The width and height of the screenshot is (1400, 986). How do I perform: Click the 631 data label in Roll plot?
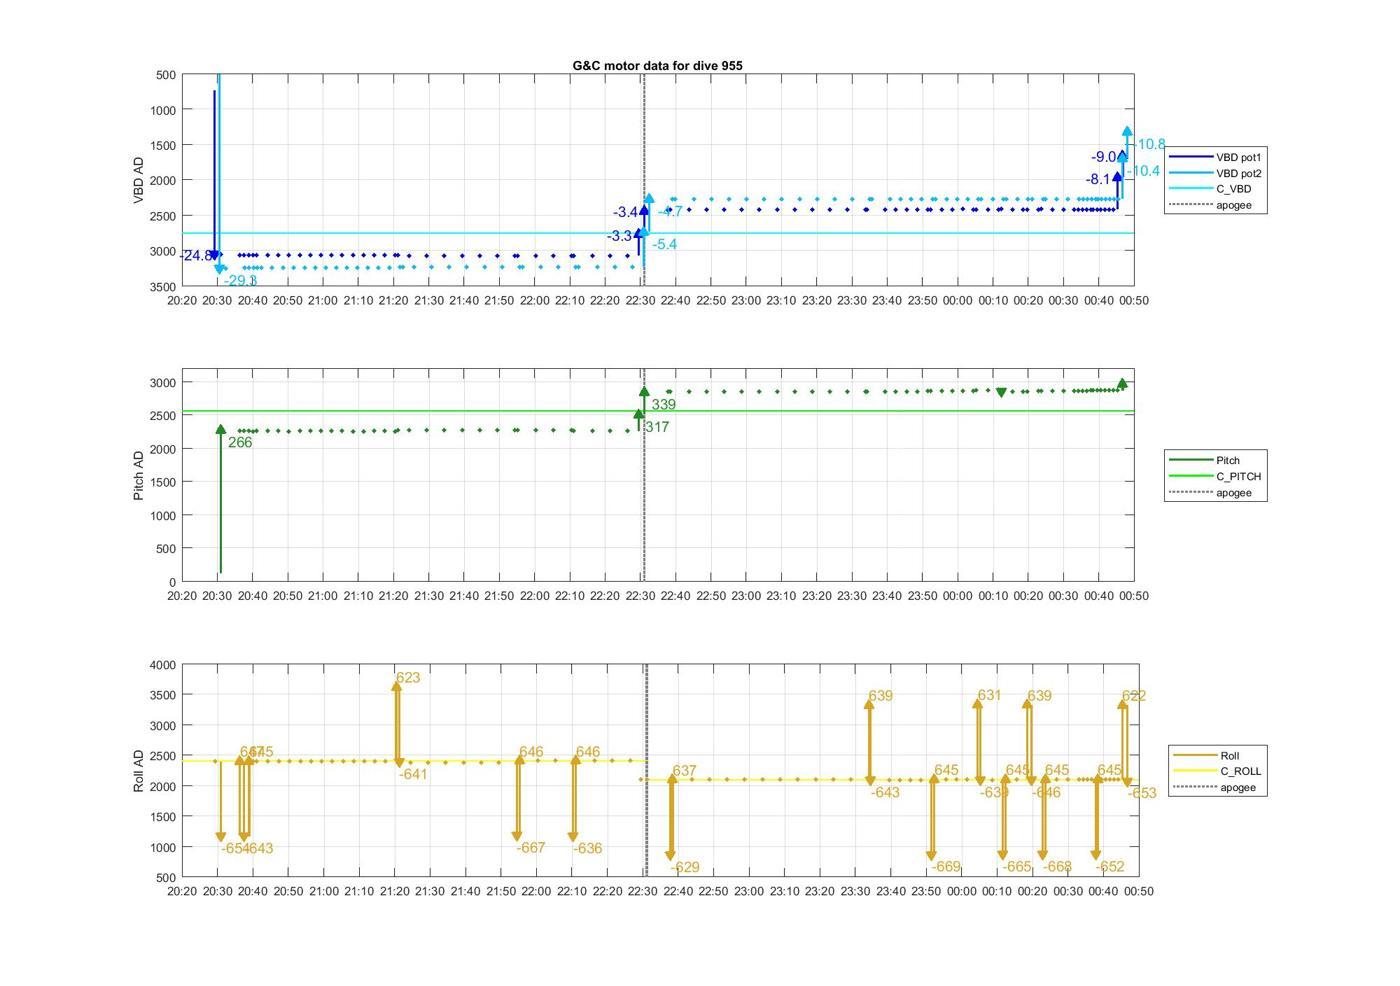click(989, 696)
